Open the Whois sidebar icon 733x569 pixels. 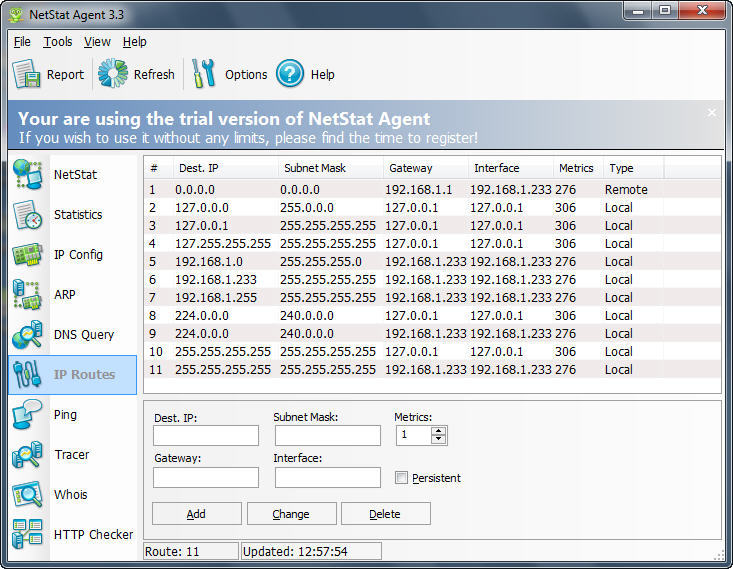coord(28,495)
